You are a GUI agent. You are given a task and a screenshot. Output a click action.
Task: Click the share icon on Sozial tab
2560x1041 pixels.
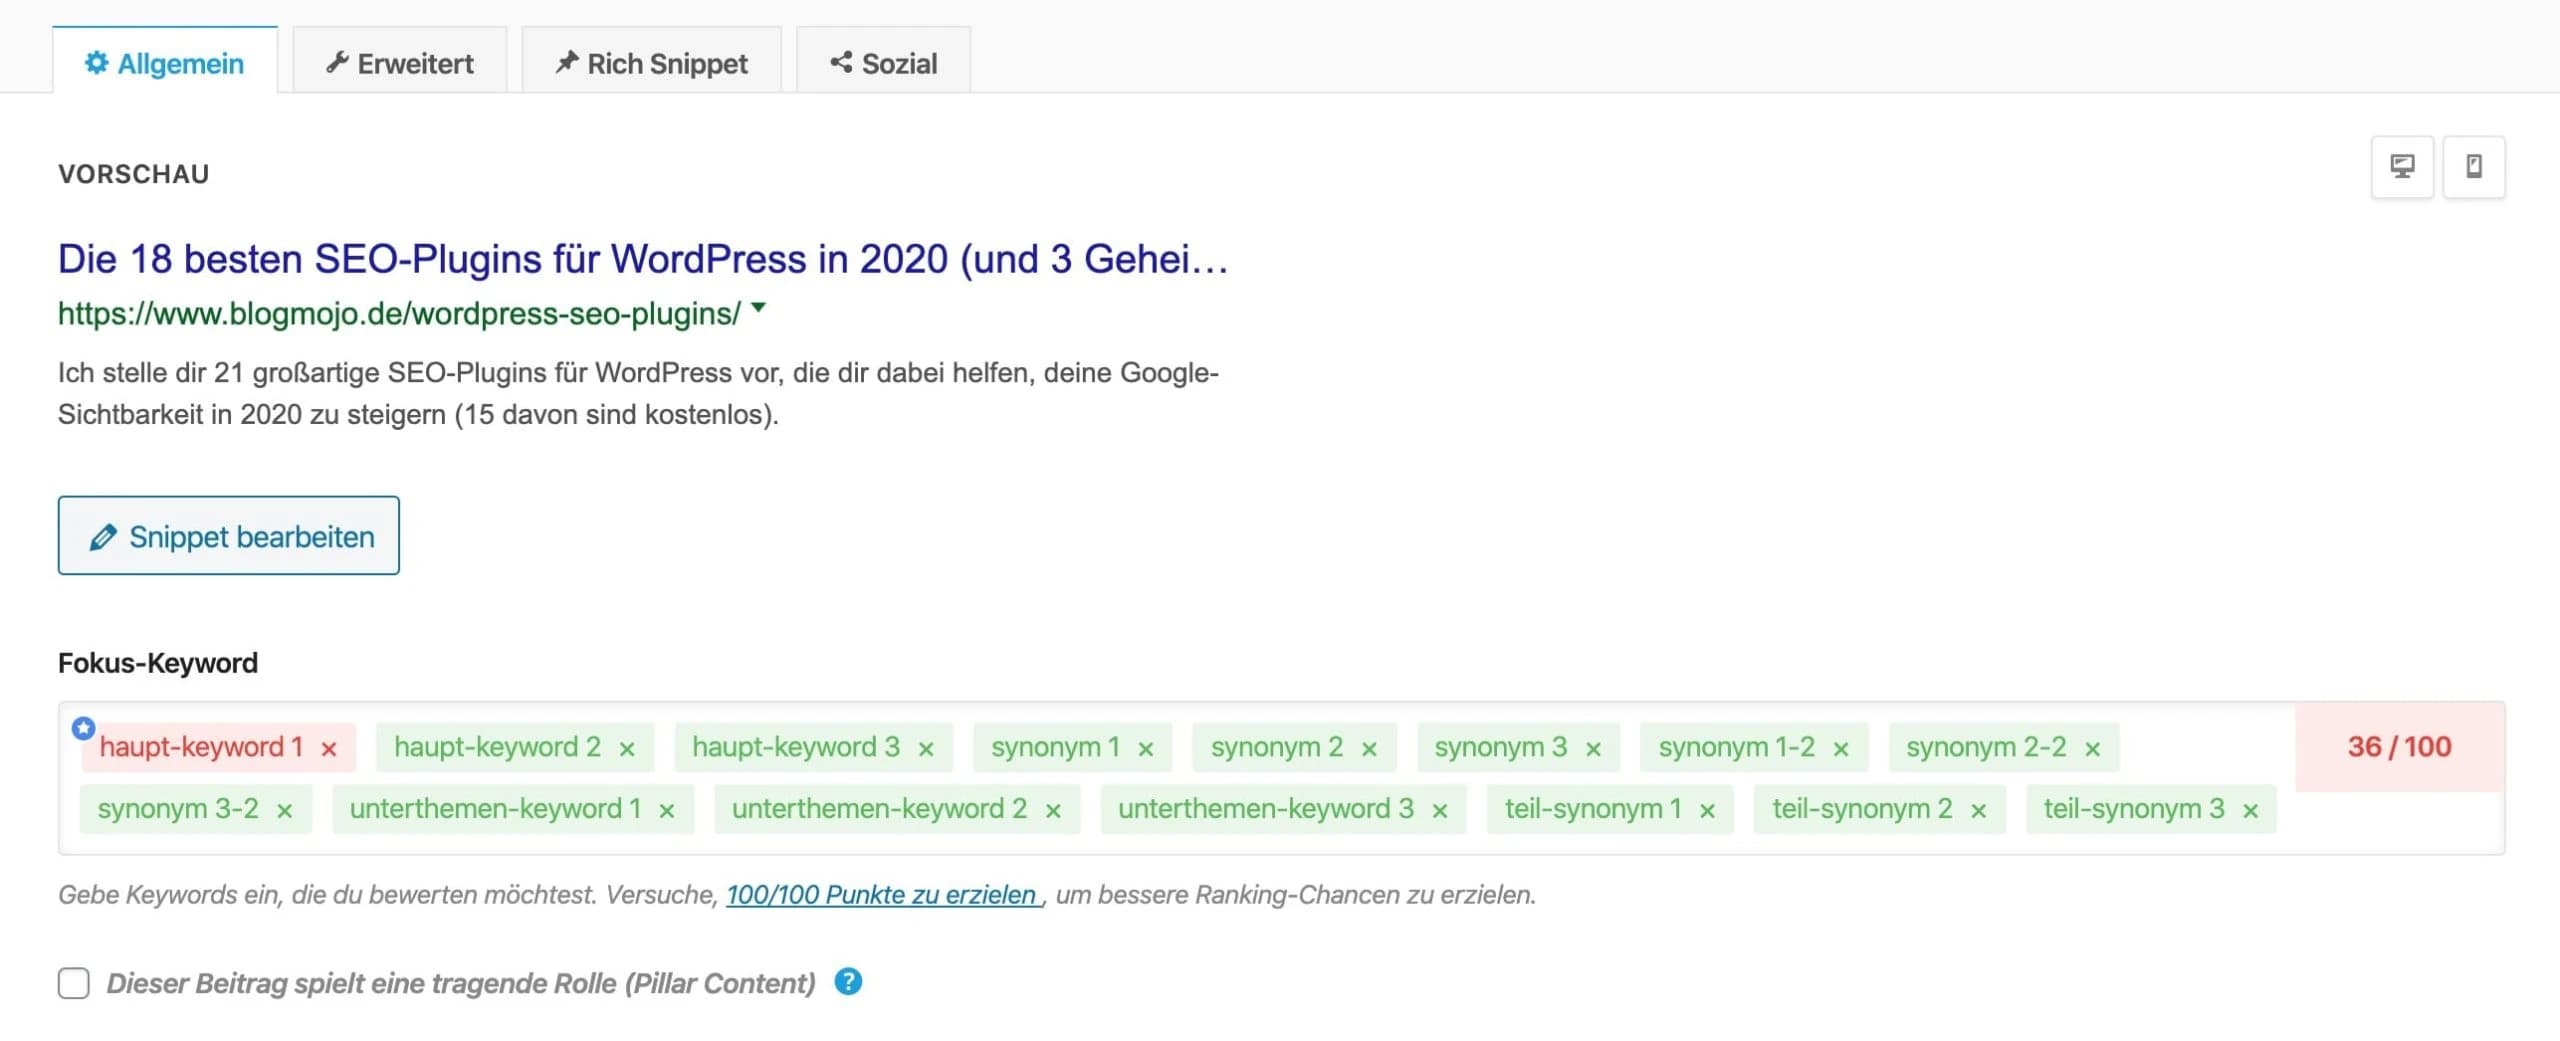[x=841, y=63]
